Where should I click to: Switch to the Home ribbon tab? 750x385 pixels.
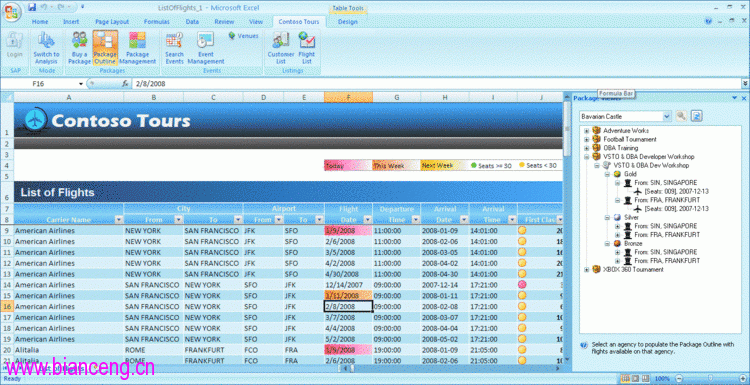(x=40, y=22)
